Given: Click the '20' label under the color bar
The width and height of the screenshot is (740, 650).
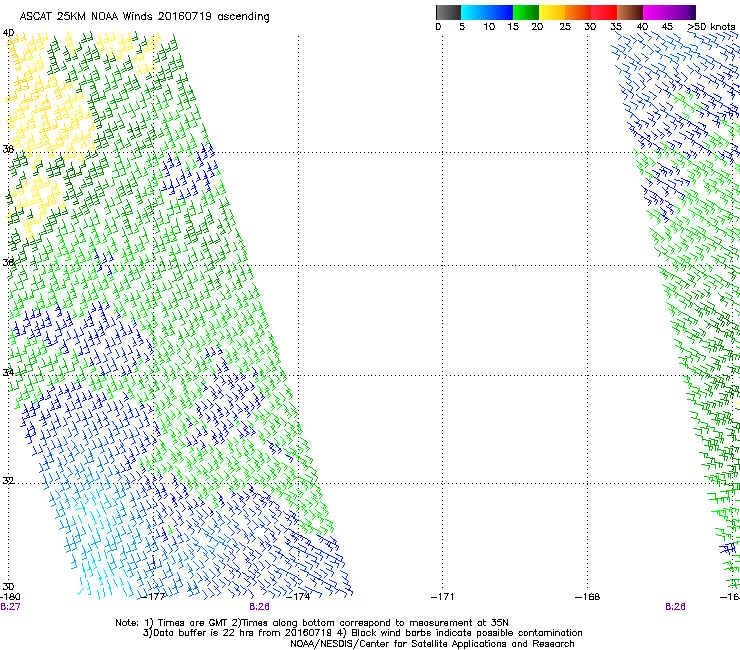Looking at the screenshot, I should [x=537, y=27].
